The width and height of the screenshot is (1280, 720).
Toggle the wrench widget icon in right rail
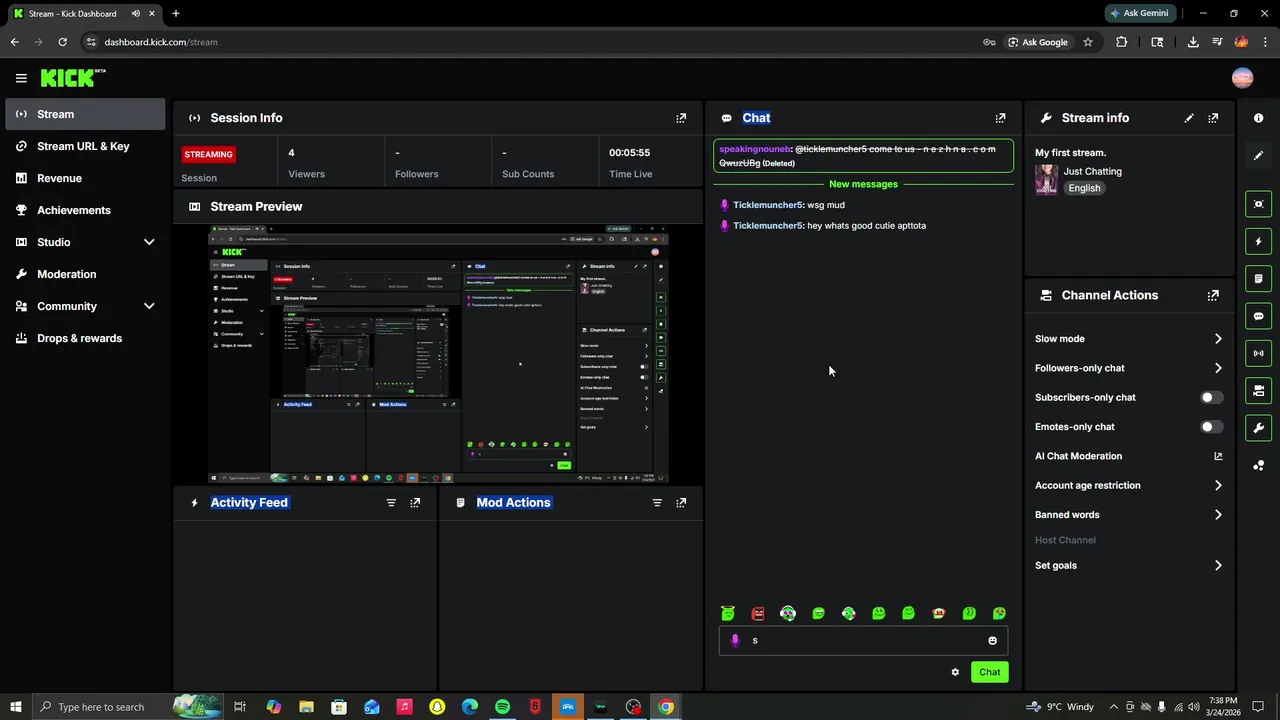[x=1258, y=428]
